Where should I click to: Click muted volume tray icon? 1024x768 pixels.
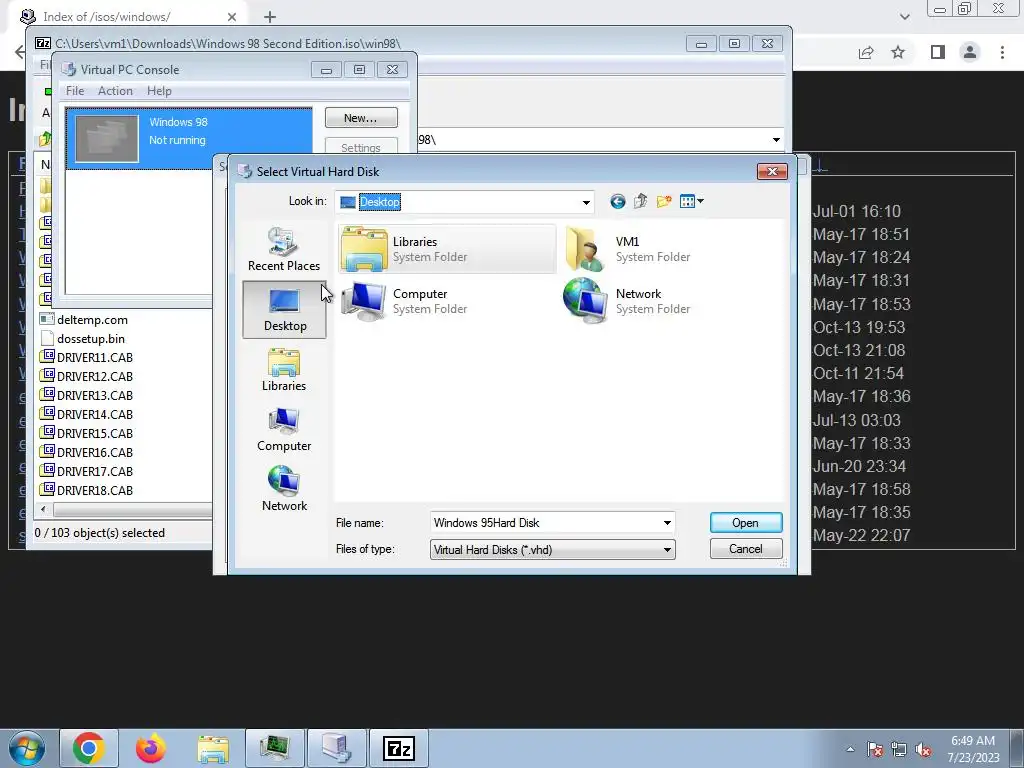tap(923, 749)
